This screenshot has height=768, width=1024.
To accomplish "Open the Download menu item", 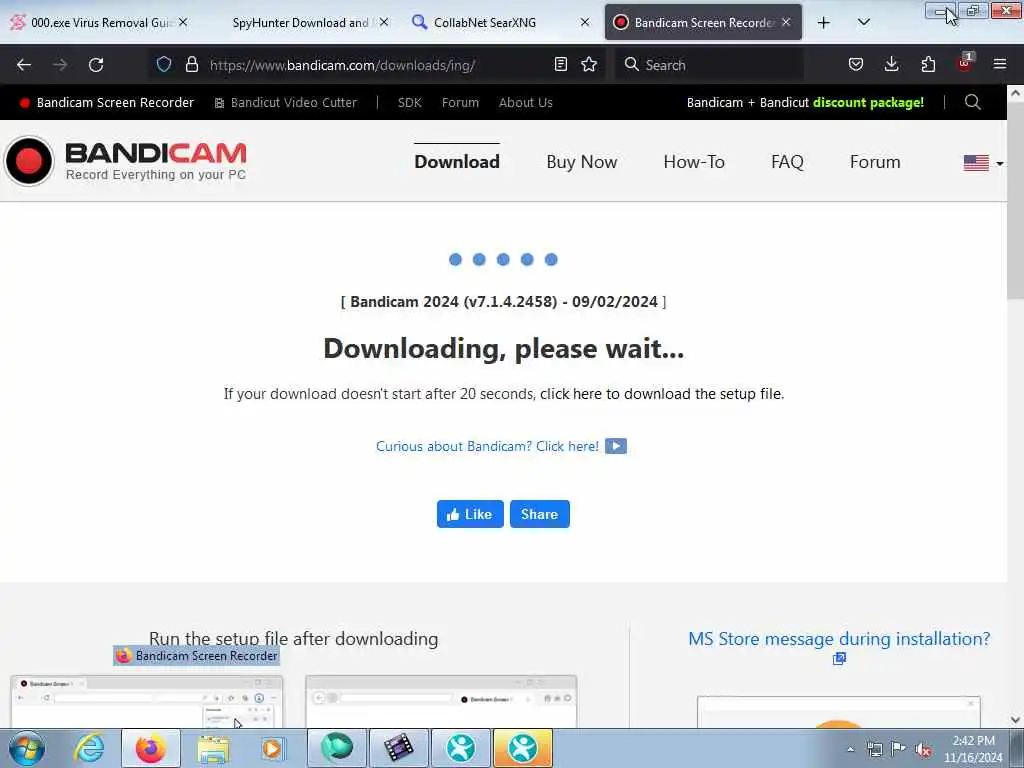I will pyautogui.click(x=457, y=162).
